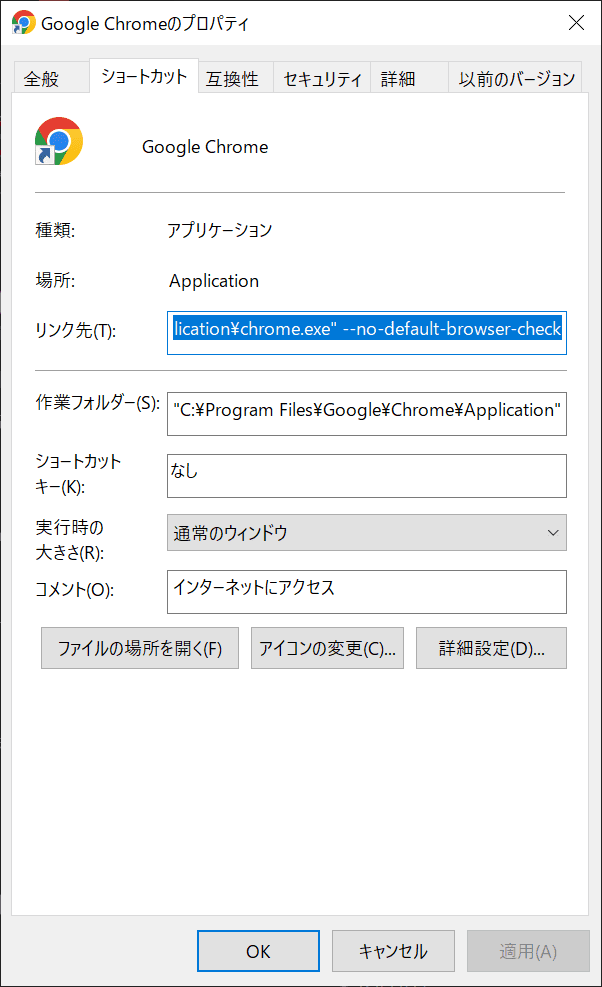Image resolution: width=602 pixels, height=987 pixels.
Task: Expand the 実行時の大きさ dropdown
Action: pos(366,533)
